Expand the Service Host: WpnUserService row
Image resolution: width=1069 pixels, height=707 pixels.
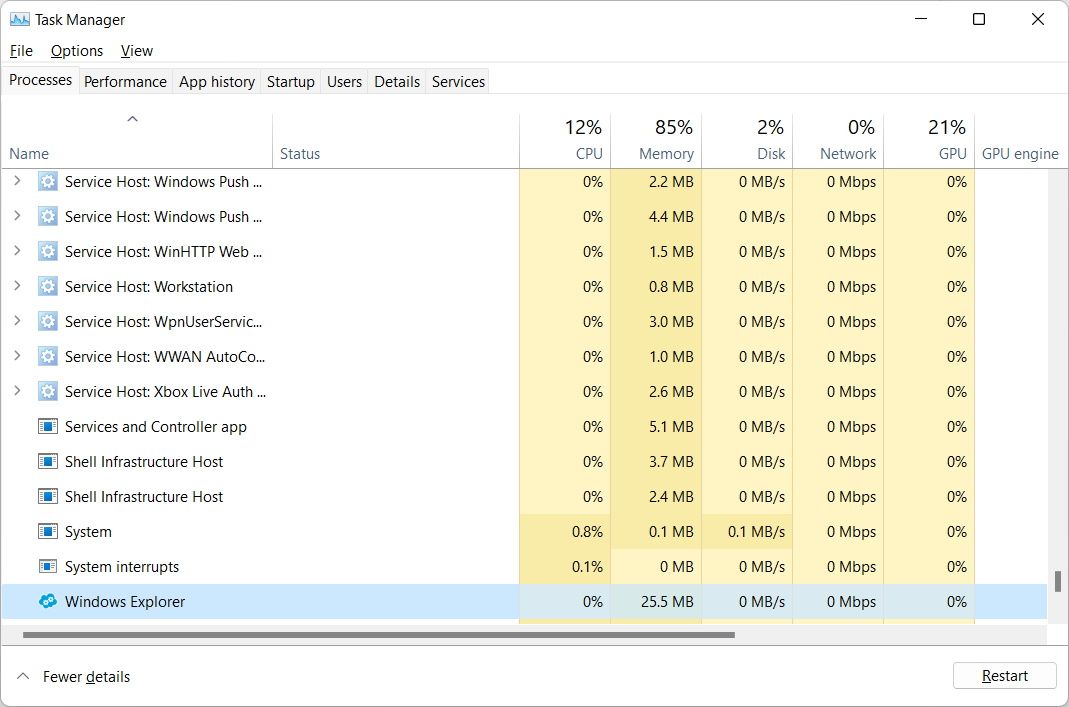coord(18,320)
